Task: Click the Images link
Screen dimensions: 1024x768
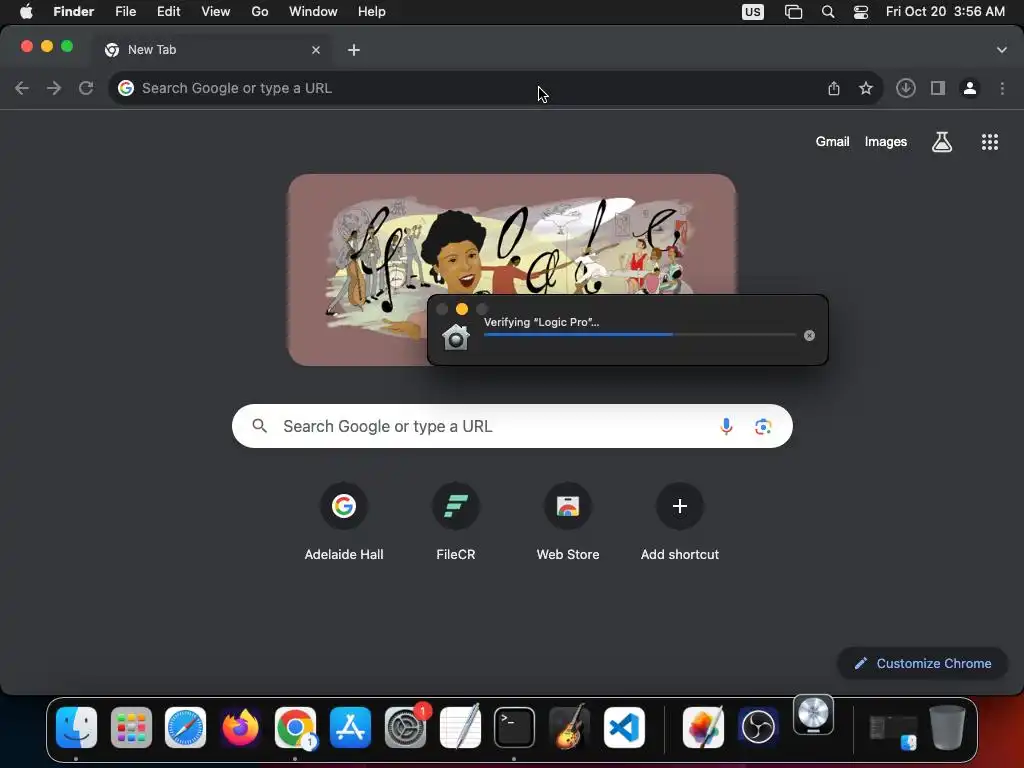Action: [x=886, y=142]
